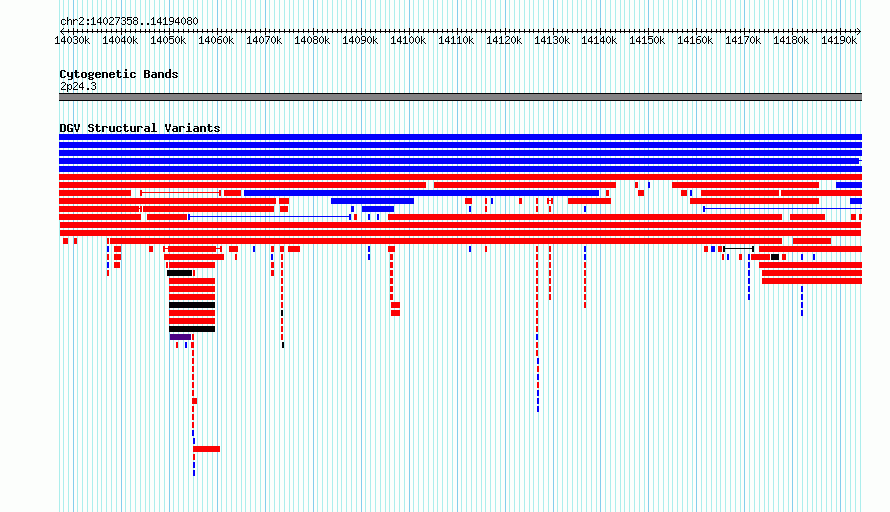Click the 14060k ruler label
The height and width of the screenshot is (512, 890).
(x=216, y=40)
